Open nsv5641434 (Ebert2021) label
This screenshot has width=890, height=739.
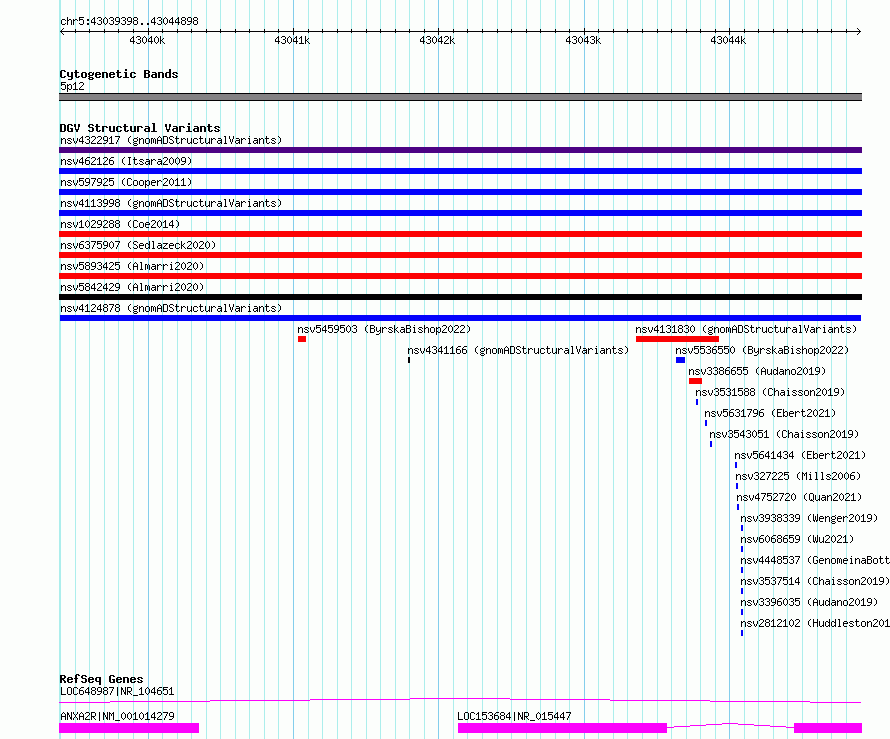point(800,455)
